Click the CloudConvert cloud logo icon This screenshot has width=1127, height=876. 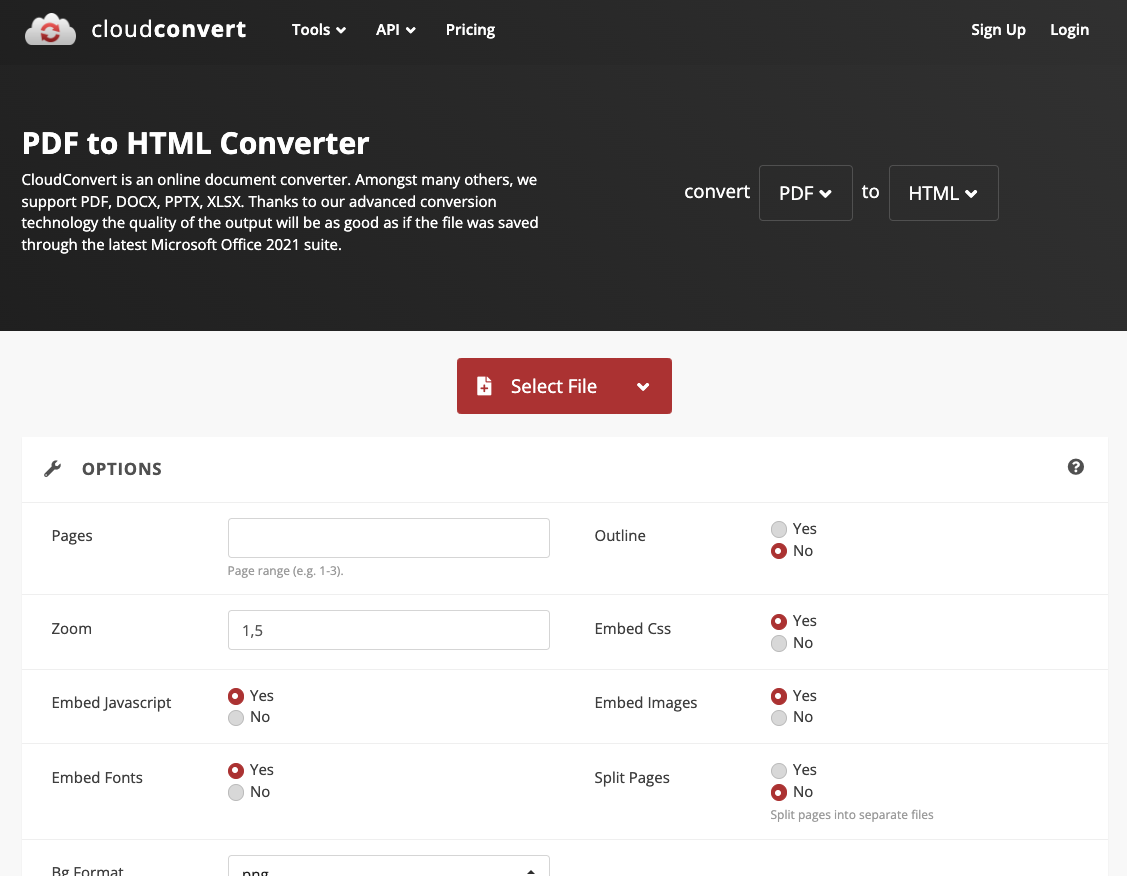point(50,29)
